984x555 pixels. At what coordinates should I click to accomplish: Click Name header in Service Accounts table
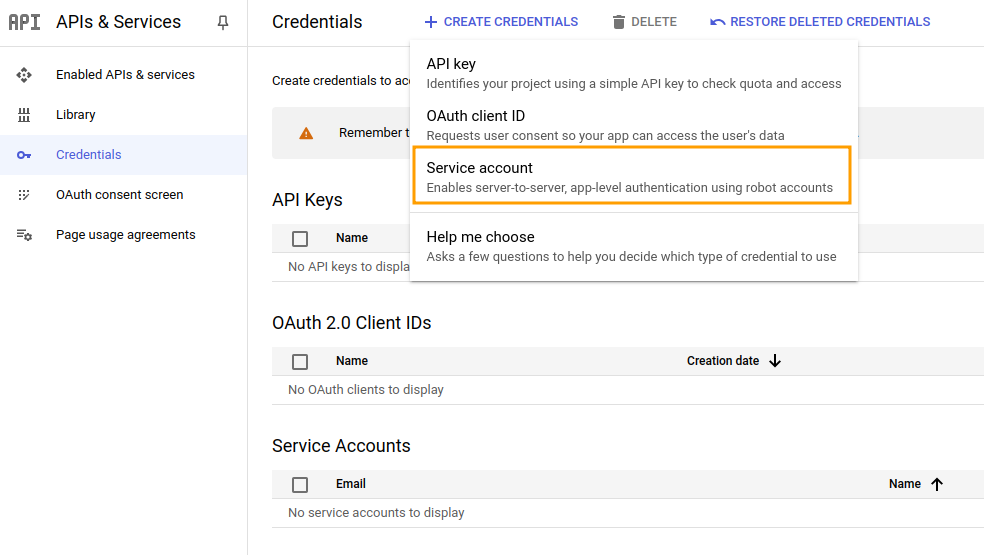[905, 484]
